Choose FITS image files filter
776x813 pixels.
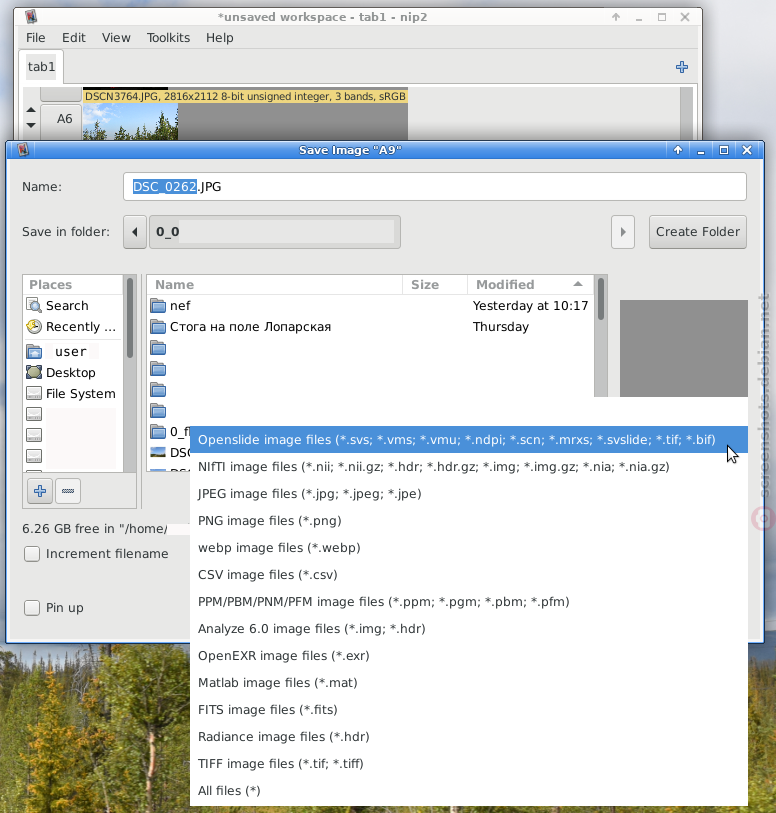469,709
